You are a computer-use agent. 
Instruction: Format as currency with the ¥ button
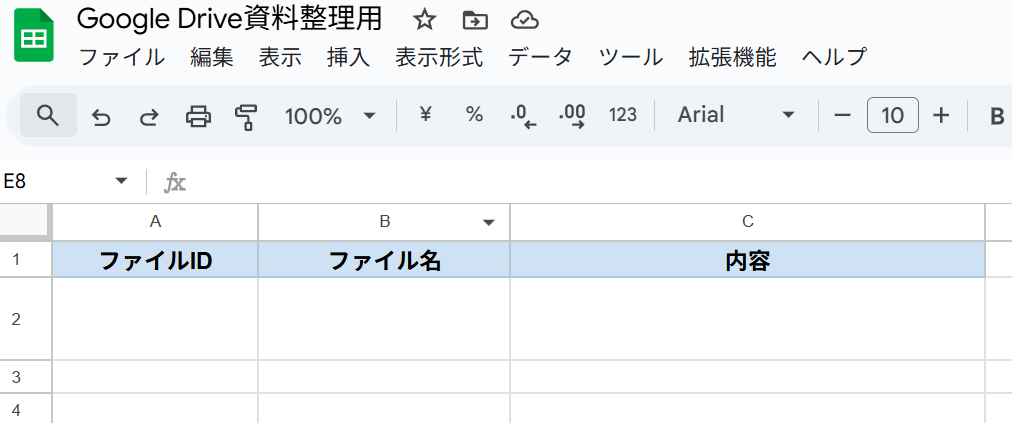425,115
